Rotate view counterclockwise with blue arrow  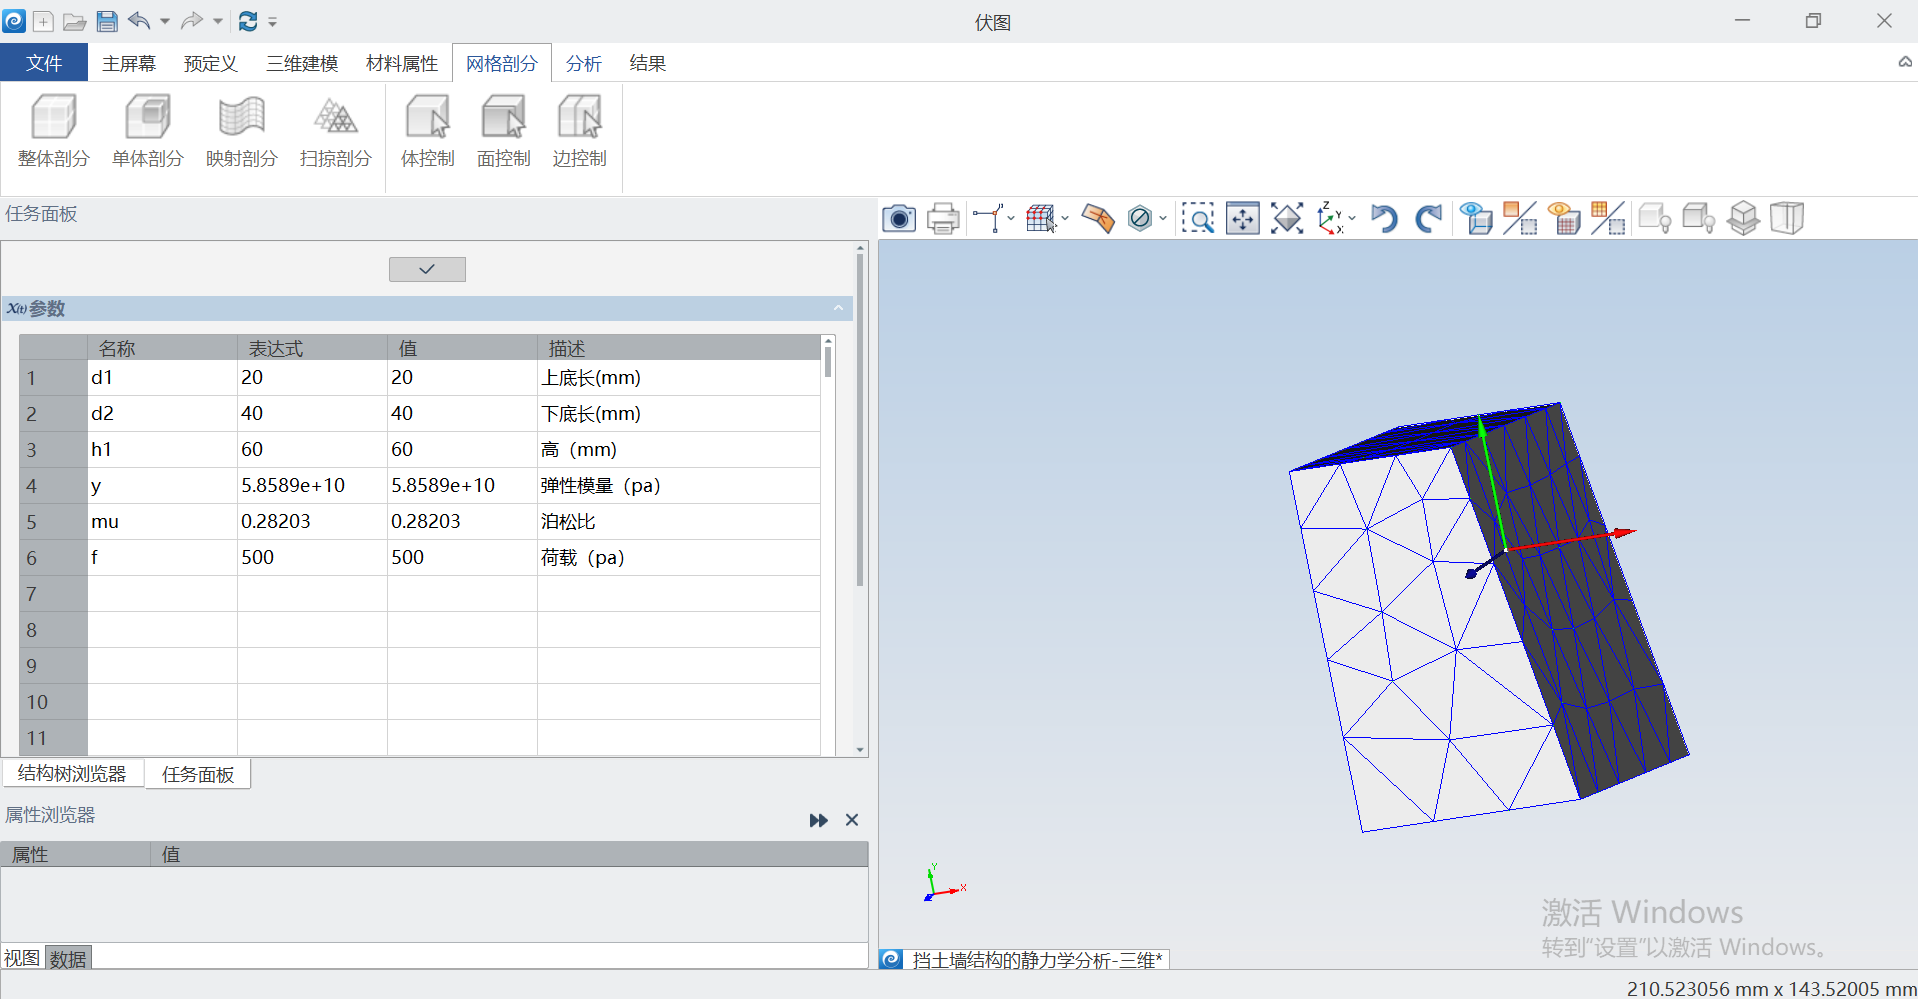point(1384,218)
